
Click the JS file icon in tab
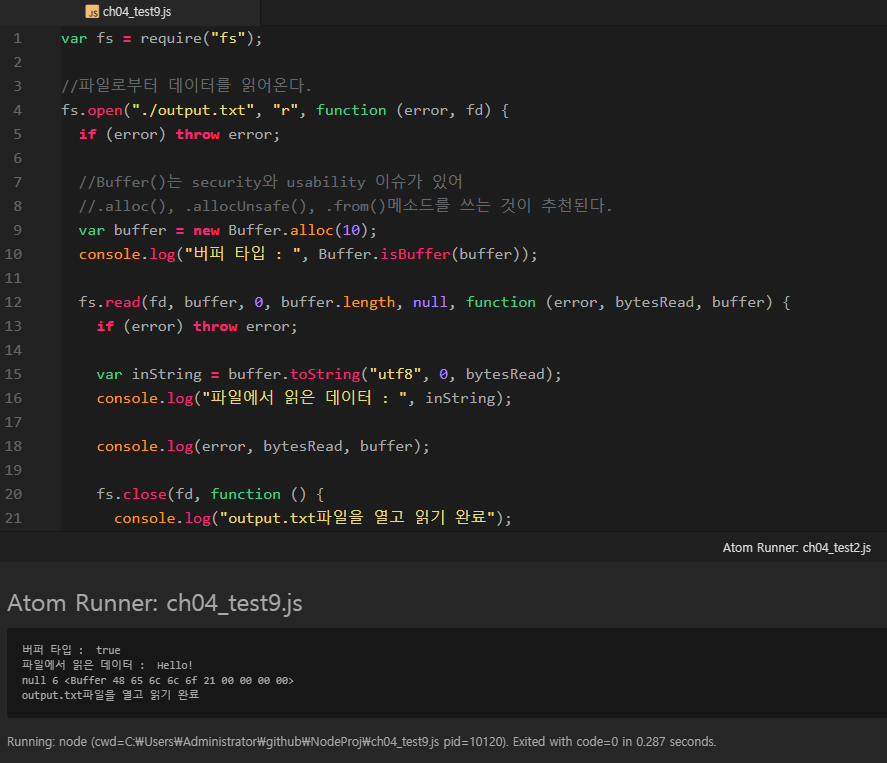click(x=92, y=12)
